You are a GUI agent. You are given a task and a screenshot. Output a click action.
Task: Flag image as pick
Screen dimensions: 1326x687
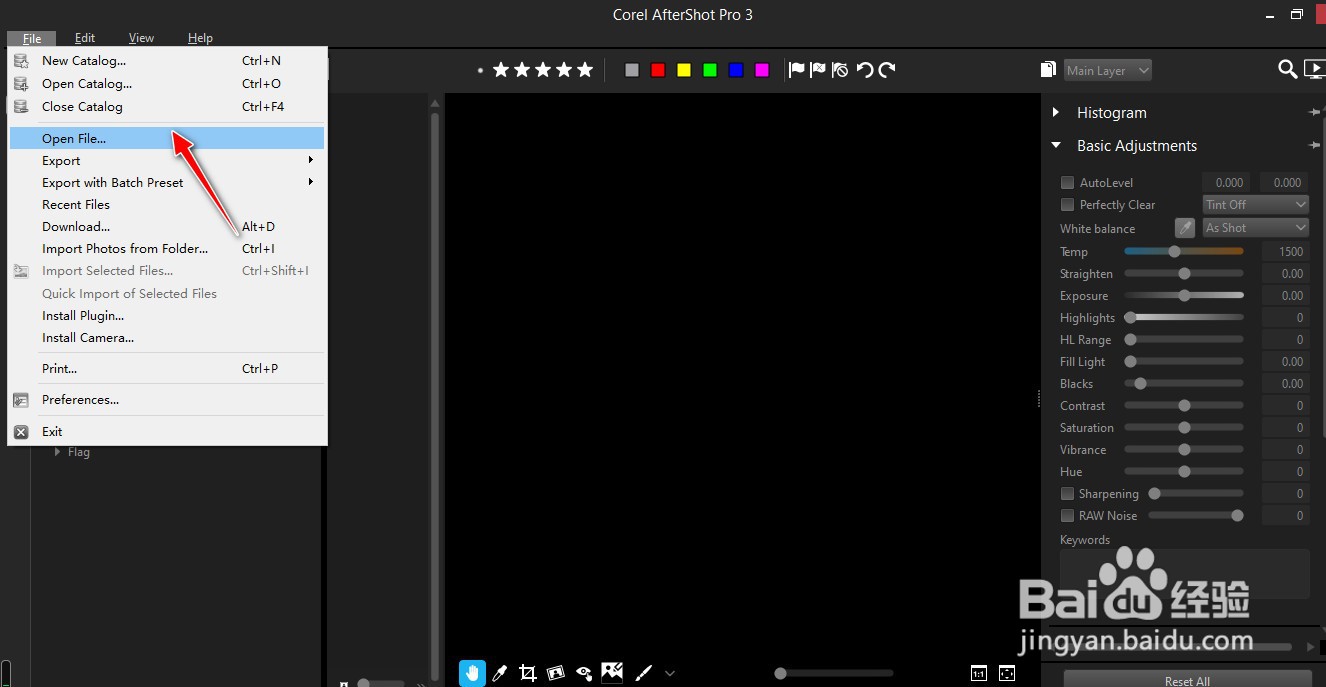(x=797, y=70)
